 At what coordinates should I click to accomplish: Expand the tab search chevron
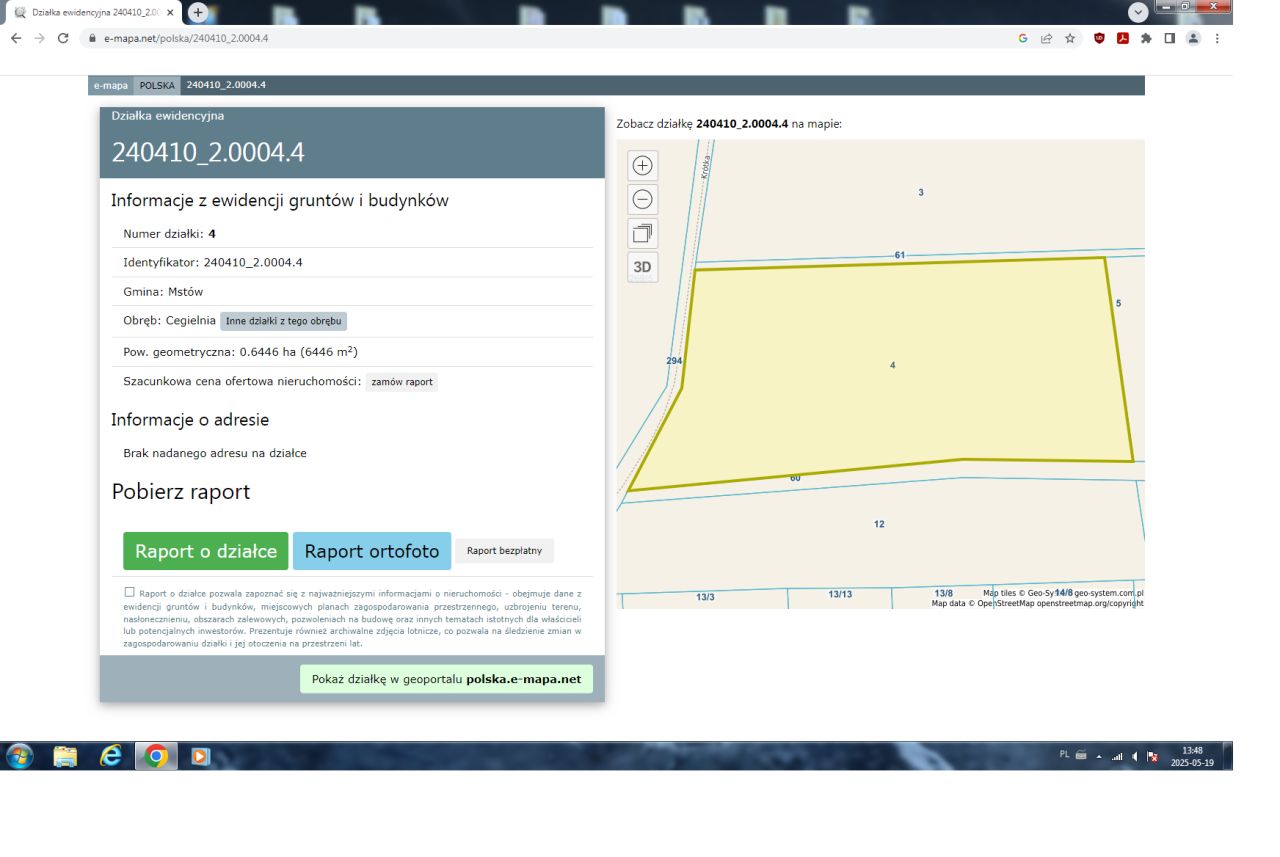pyautogui.click(x=1138, y=11)
